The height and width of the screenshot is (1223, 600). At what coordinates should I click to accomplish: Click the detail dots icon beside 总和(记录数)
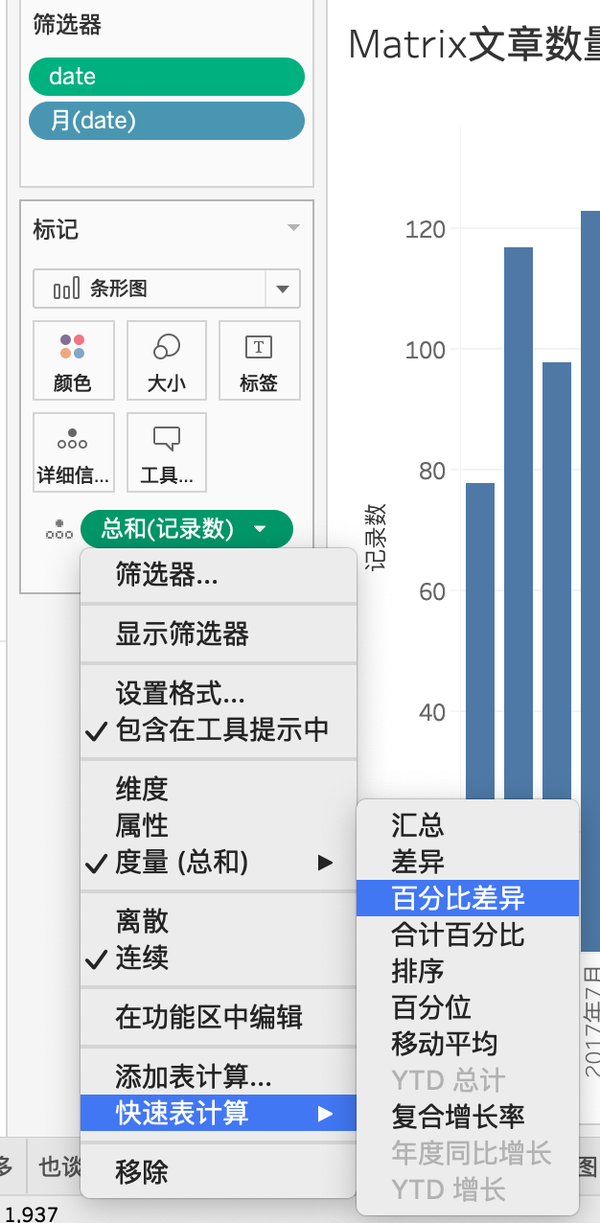59,530
